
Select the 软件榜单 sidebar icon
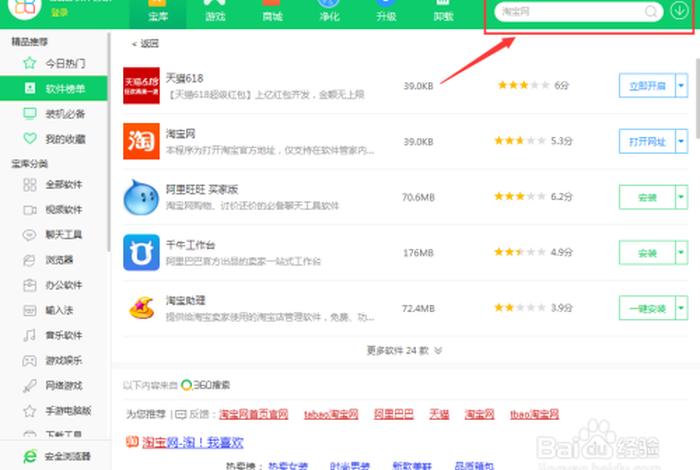coord(29,88)
